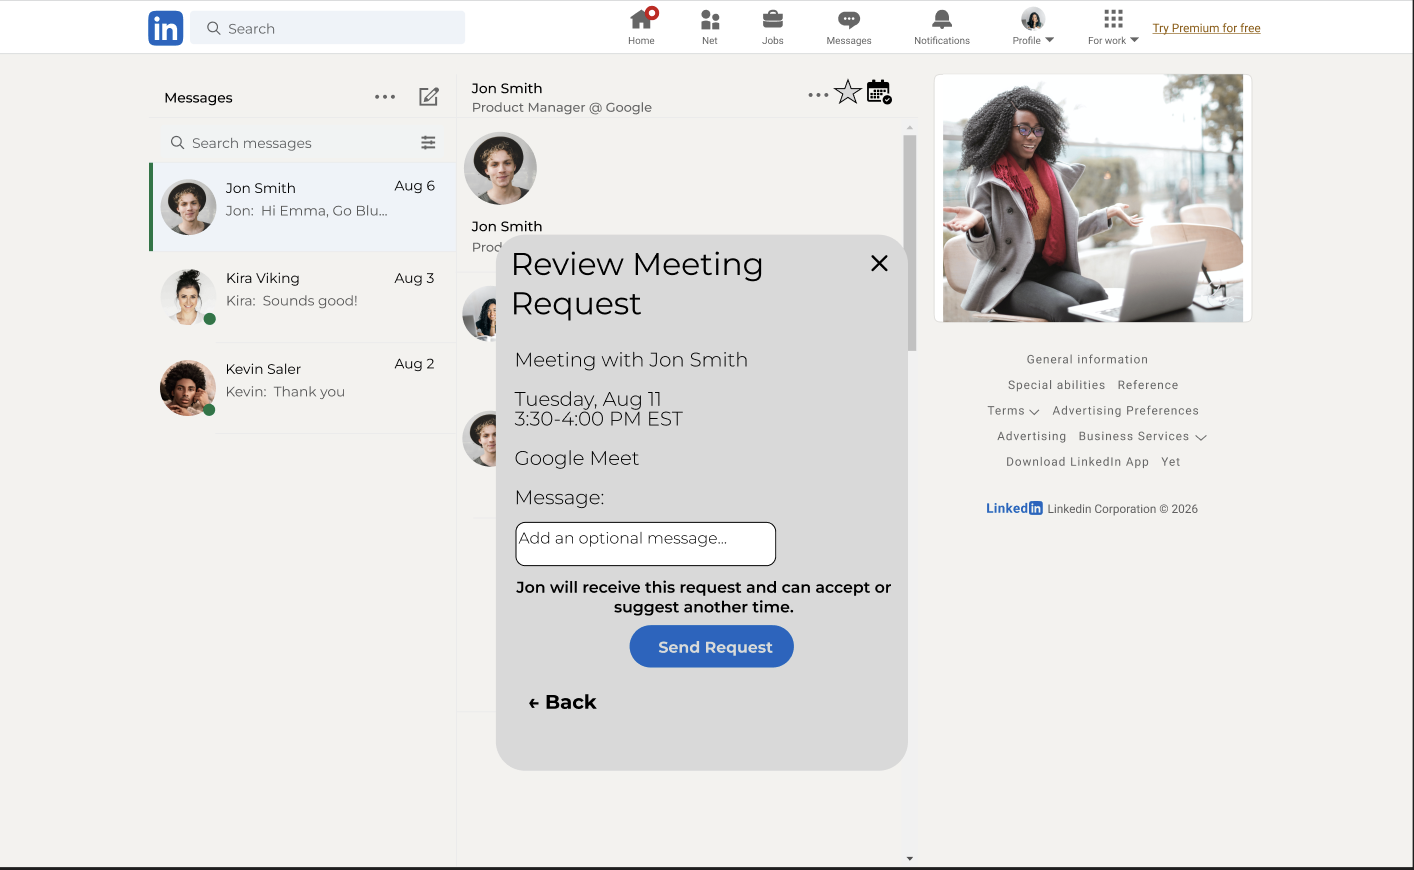Open the Profile avatar menu
Image resolution: width=1414 pixels, height=870 pixels.
tap(1033, 27)
